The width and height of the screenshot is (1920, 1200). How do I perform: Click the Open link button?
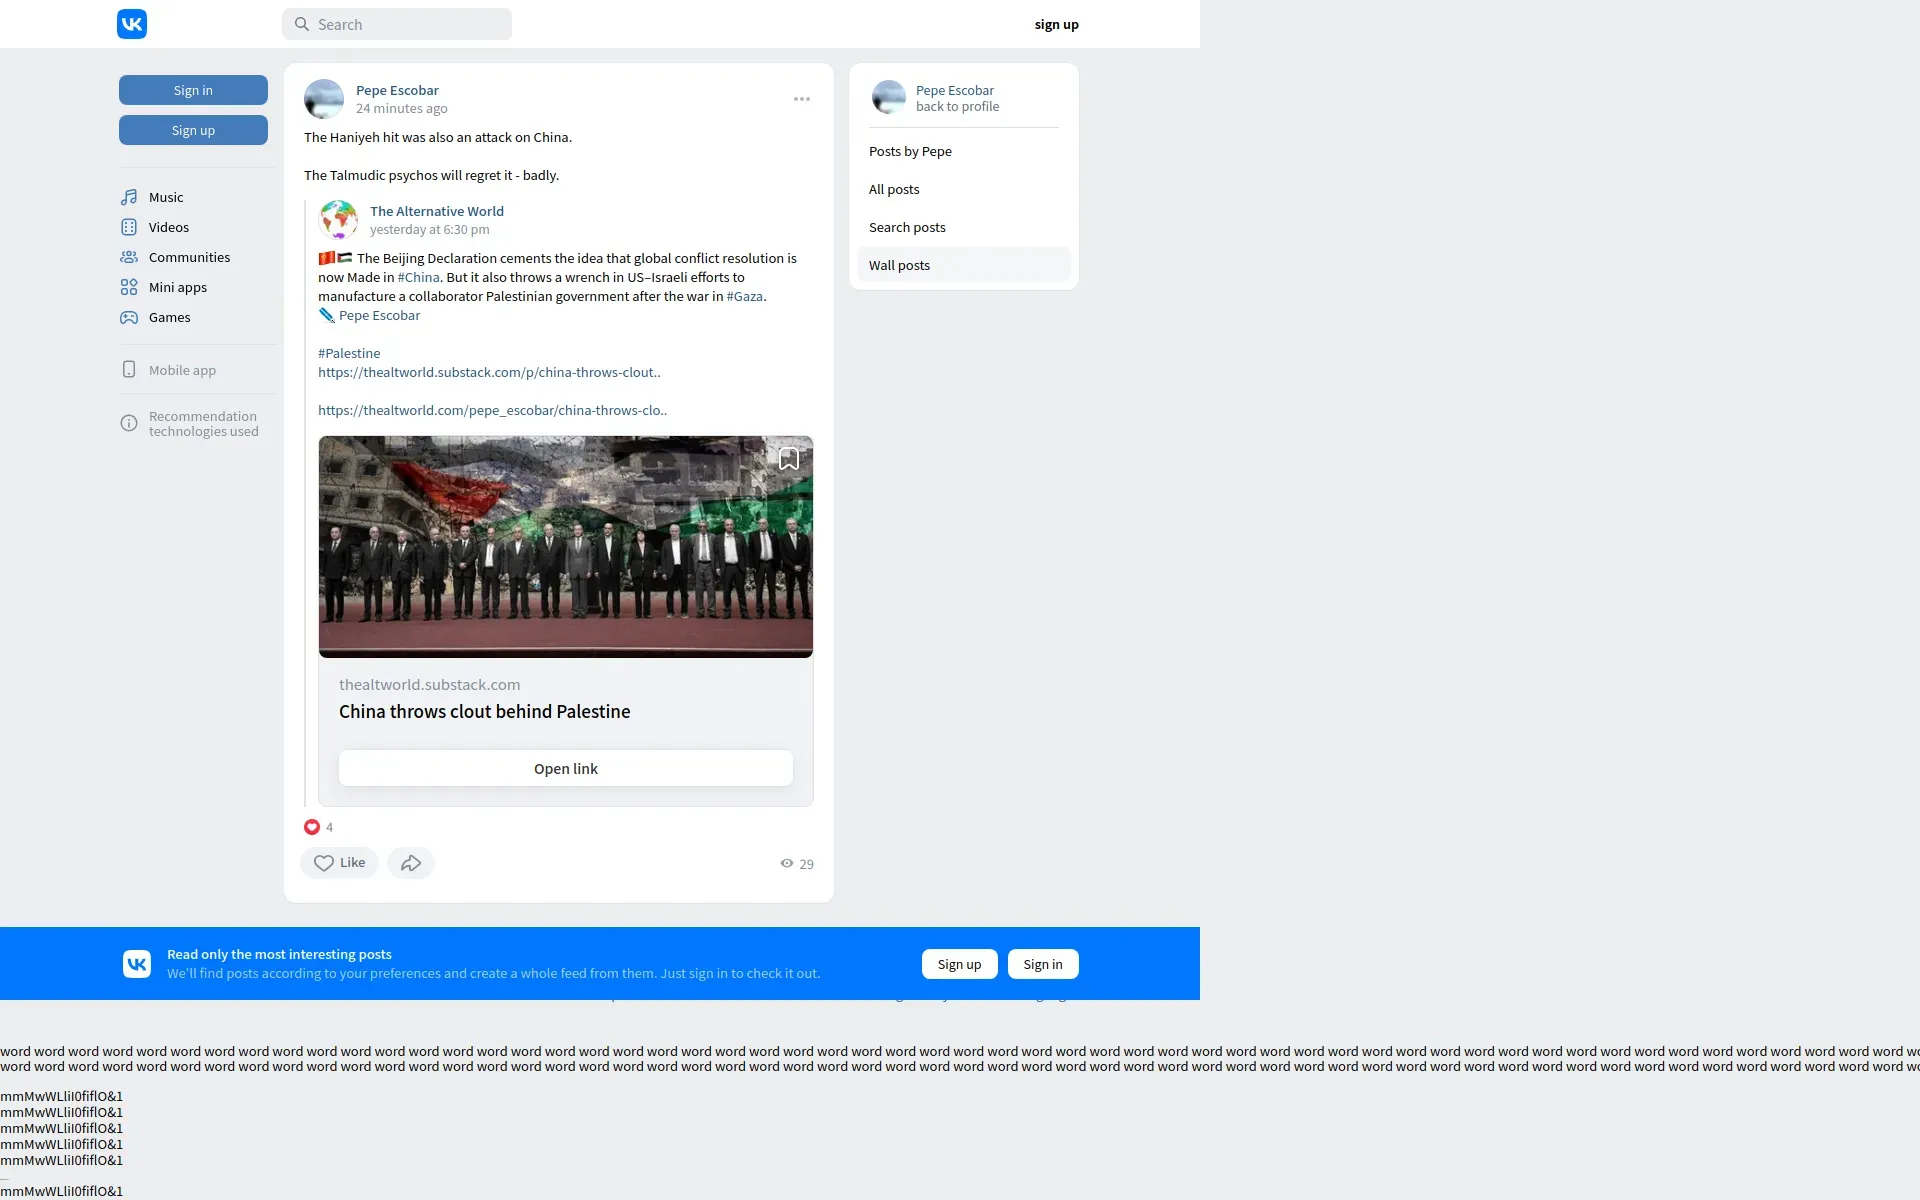[566, 768]
